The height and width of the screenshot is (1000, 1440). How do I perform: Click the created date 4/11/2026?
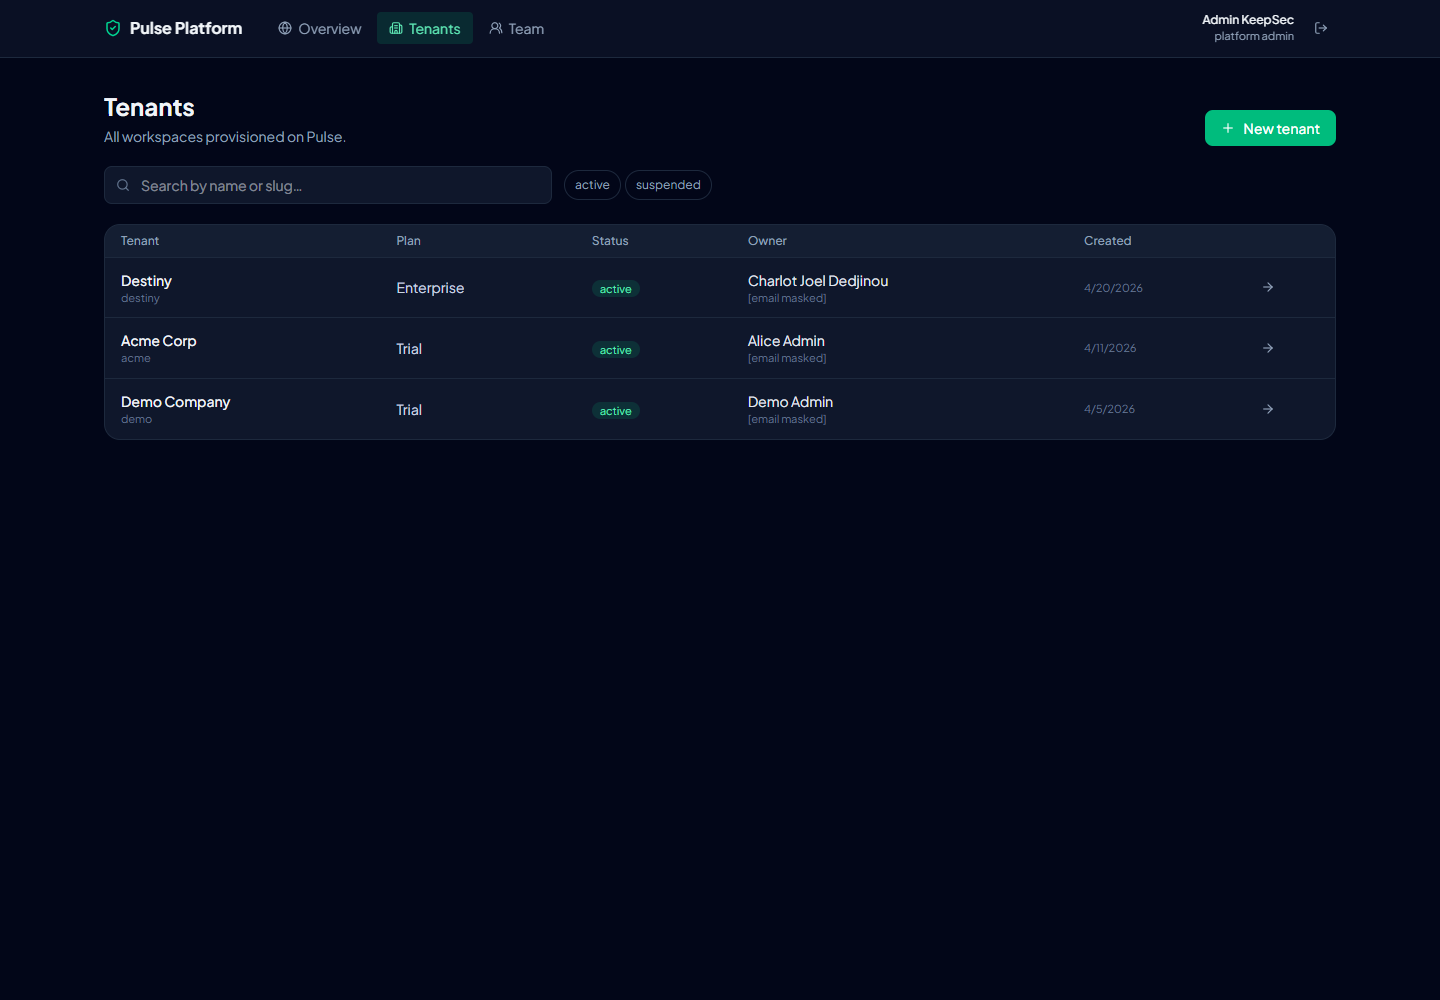pos(1110,348)
